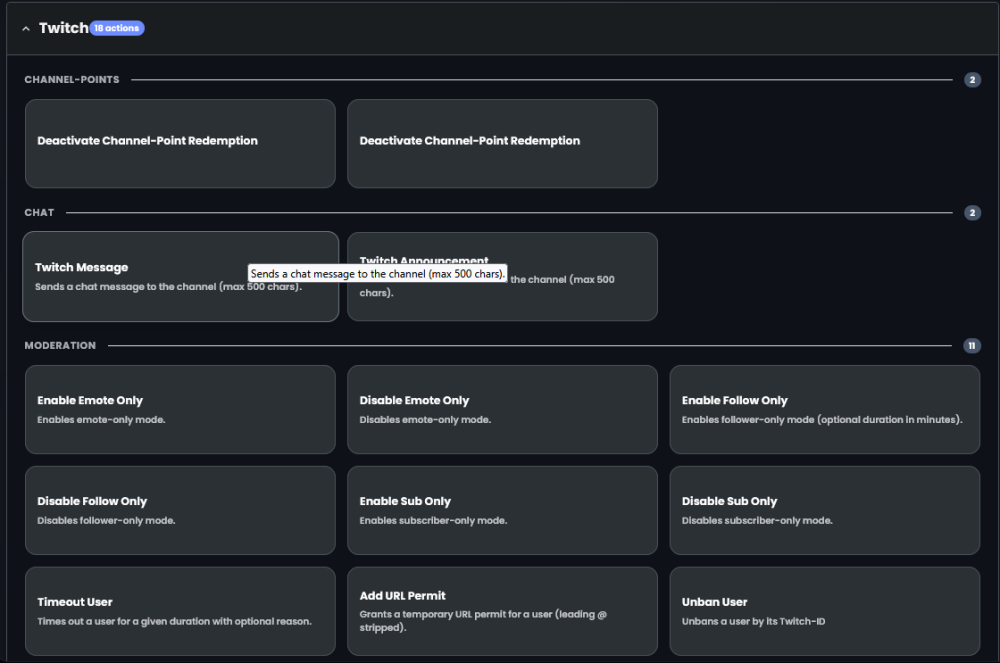Click "Disables subscriber-only mode." description
The width and height of the screenshot is (1000, 663).
click(x=757, y=520)
